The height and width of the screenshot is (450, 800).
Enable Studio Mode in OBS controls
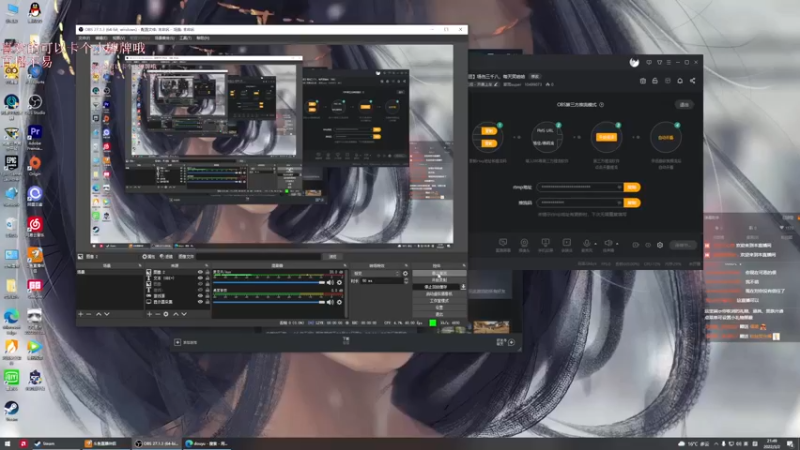coord(439,301)
